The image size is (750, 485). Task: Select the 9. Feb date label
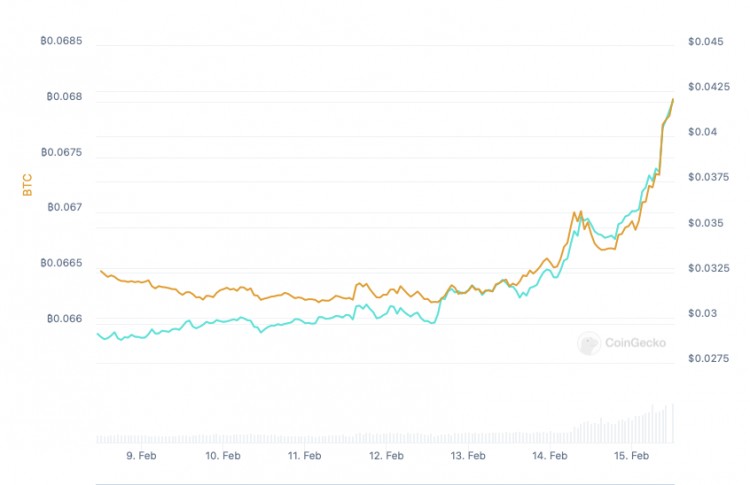143,456
